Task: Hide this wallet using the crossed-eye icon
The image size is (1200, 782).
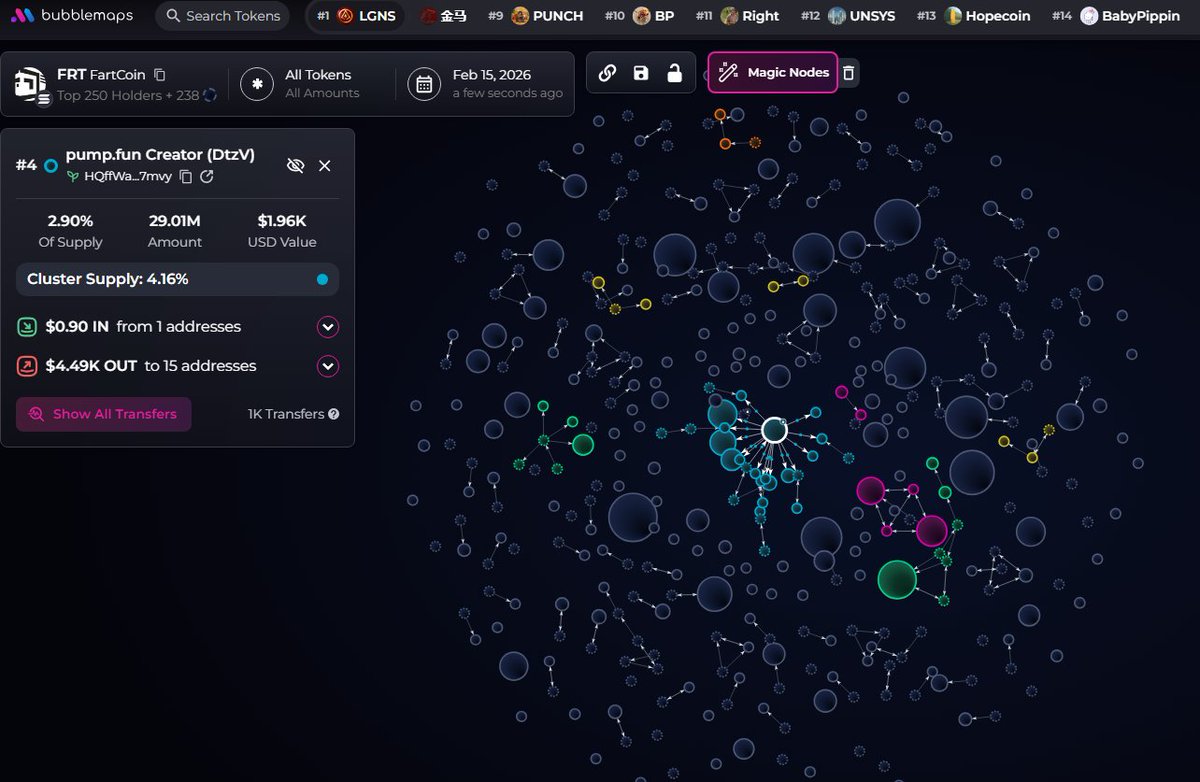Action: click(x=295, y=165)
